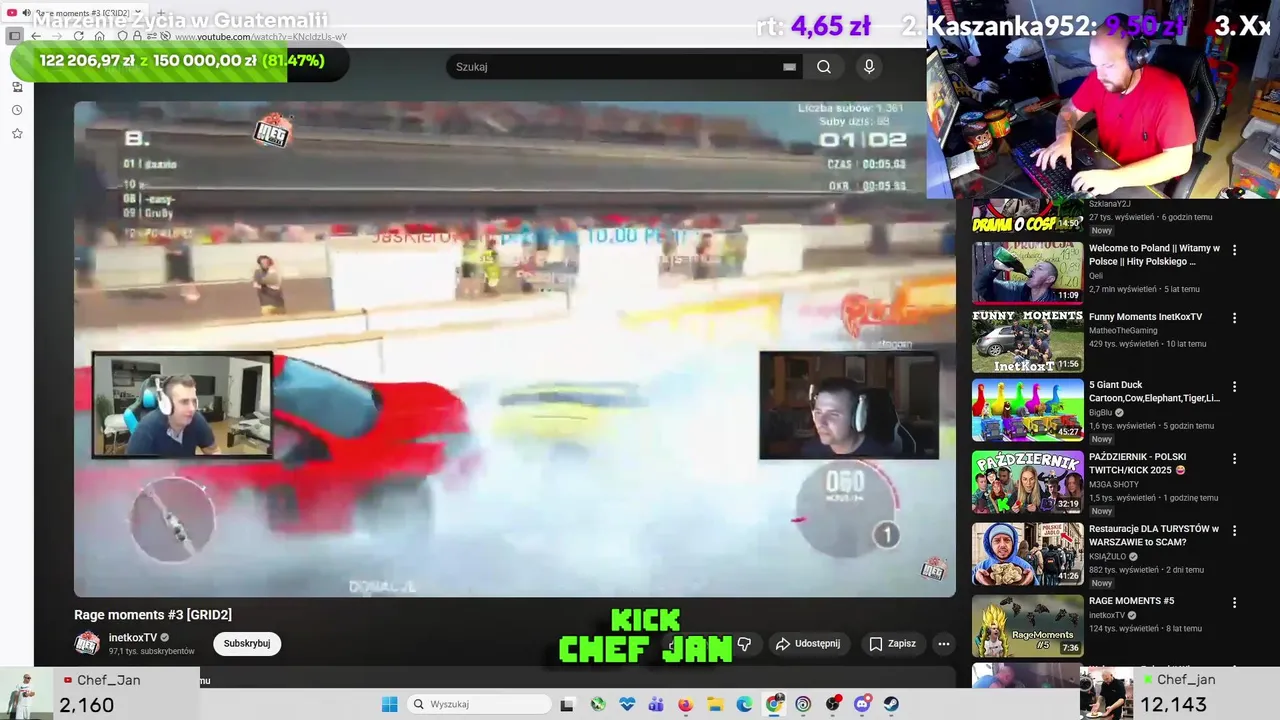Open Firefox from the taskbar
Screen dimensions: 1280x720
(x=685, y=704)
